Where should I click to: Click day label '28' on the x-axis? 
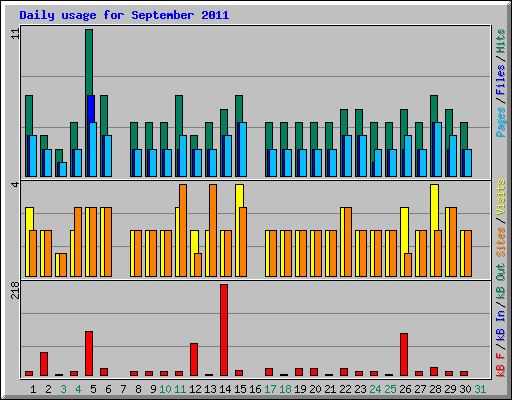[x=435, y=389]
